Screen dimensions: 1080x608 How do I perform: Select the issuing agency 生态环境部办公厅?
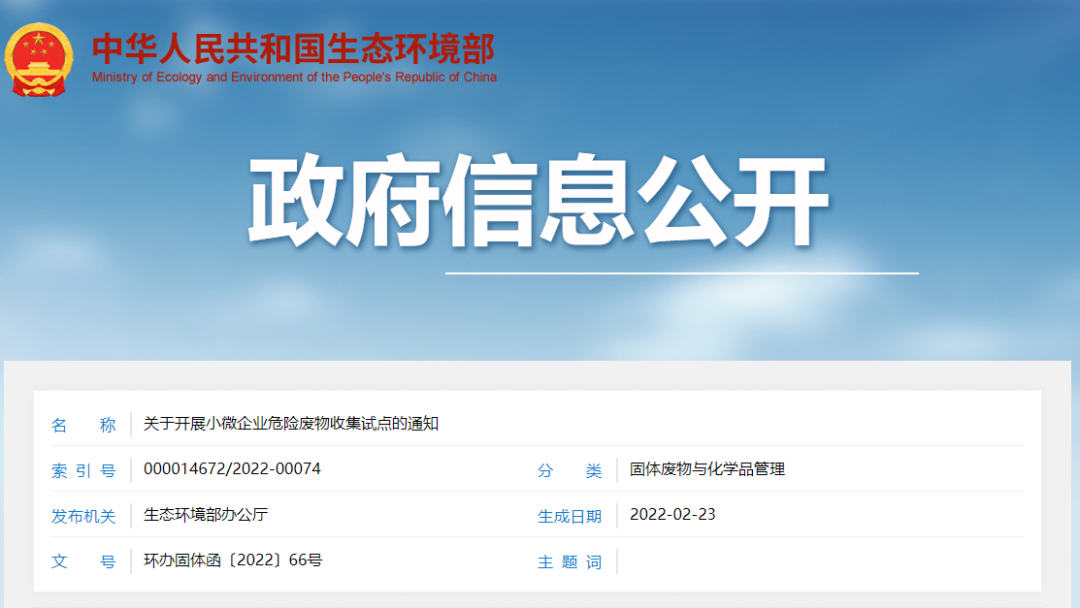tap(206, 515)
